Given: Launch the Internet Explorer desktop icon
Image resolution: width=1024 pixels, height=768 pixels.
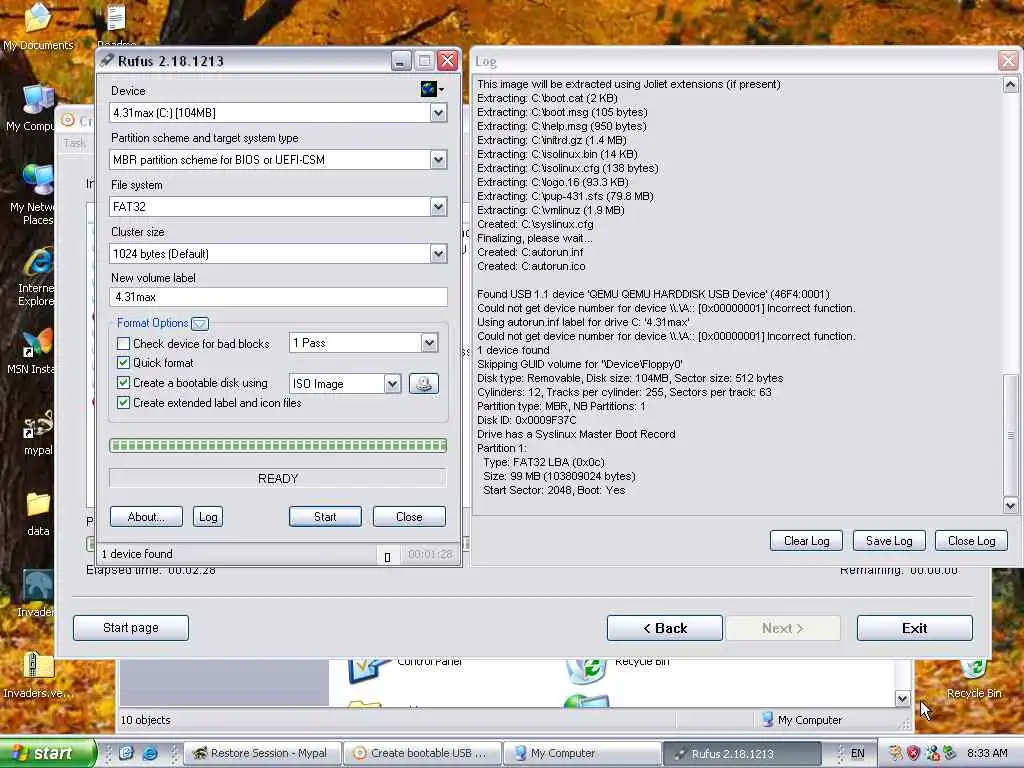Looking at the screenshot, I should click(36, 278).
